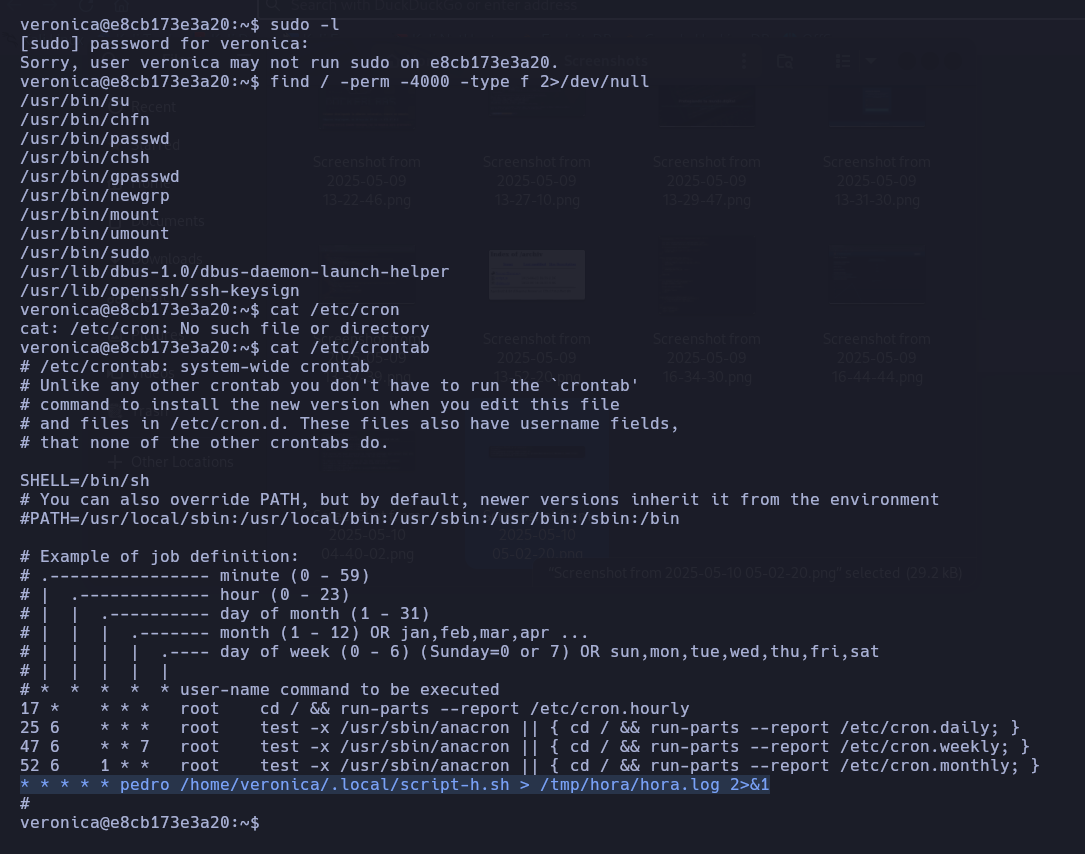Click the new folder icon in header
This screenshot has height=854, width=1085.
[x=785, y=62]
